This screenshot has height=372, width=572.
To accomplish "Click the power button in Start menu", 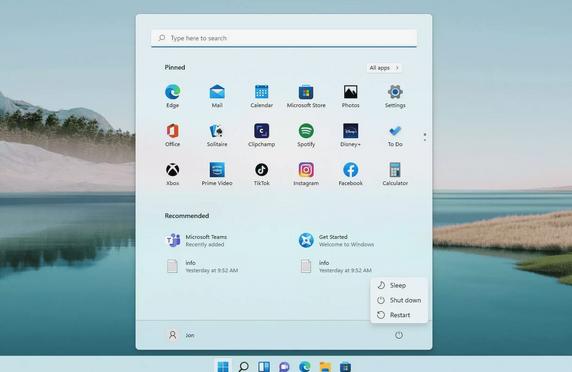I will pos(399,335).
